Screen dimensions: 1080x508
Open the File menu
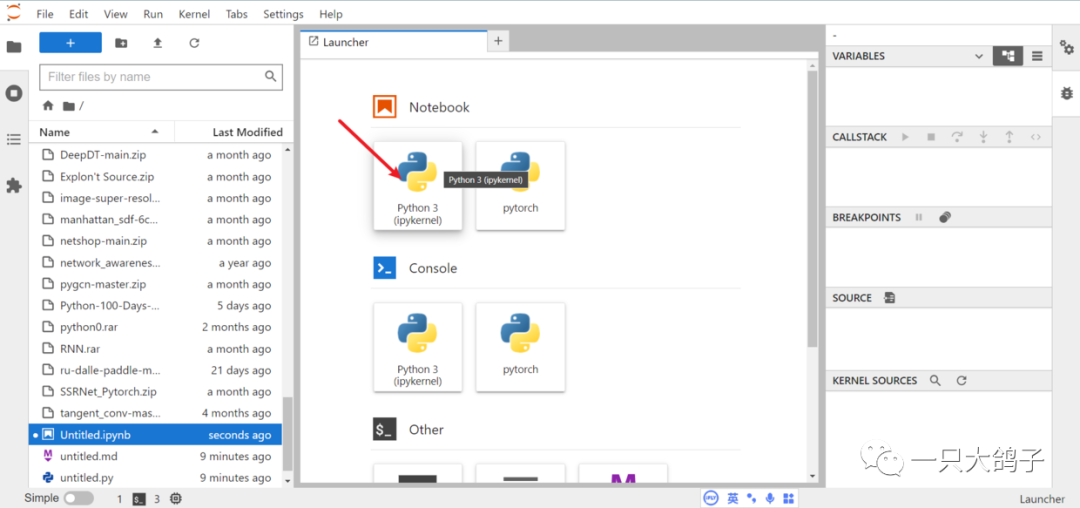44,14
